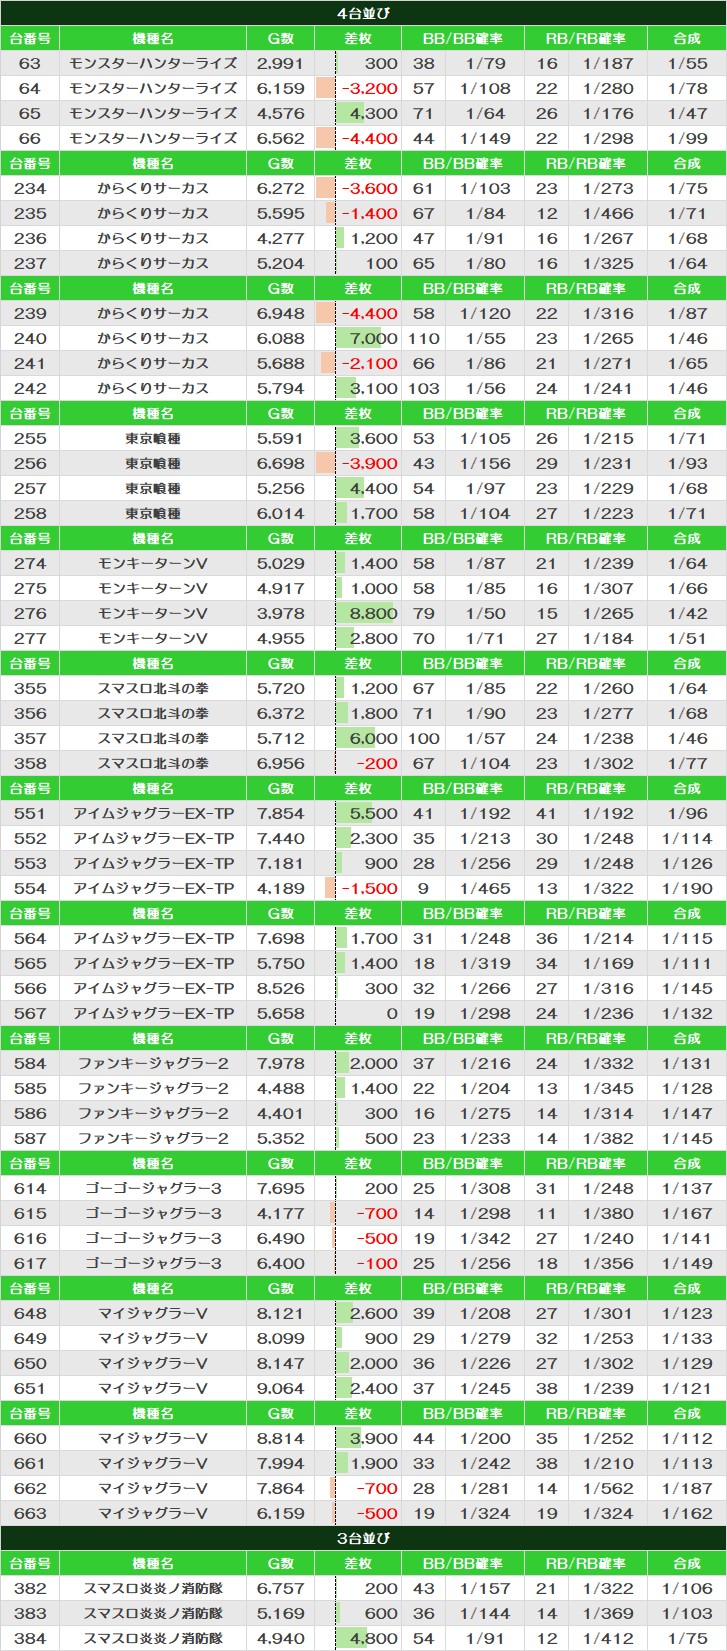The width and height of the screenshot is (727, 1651).
Task: Select the 0 difference value in row 567
Action: pyautogui.click(x=392, y=1013)
